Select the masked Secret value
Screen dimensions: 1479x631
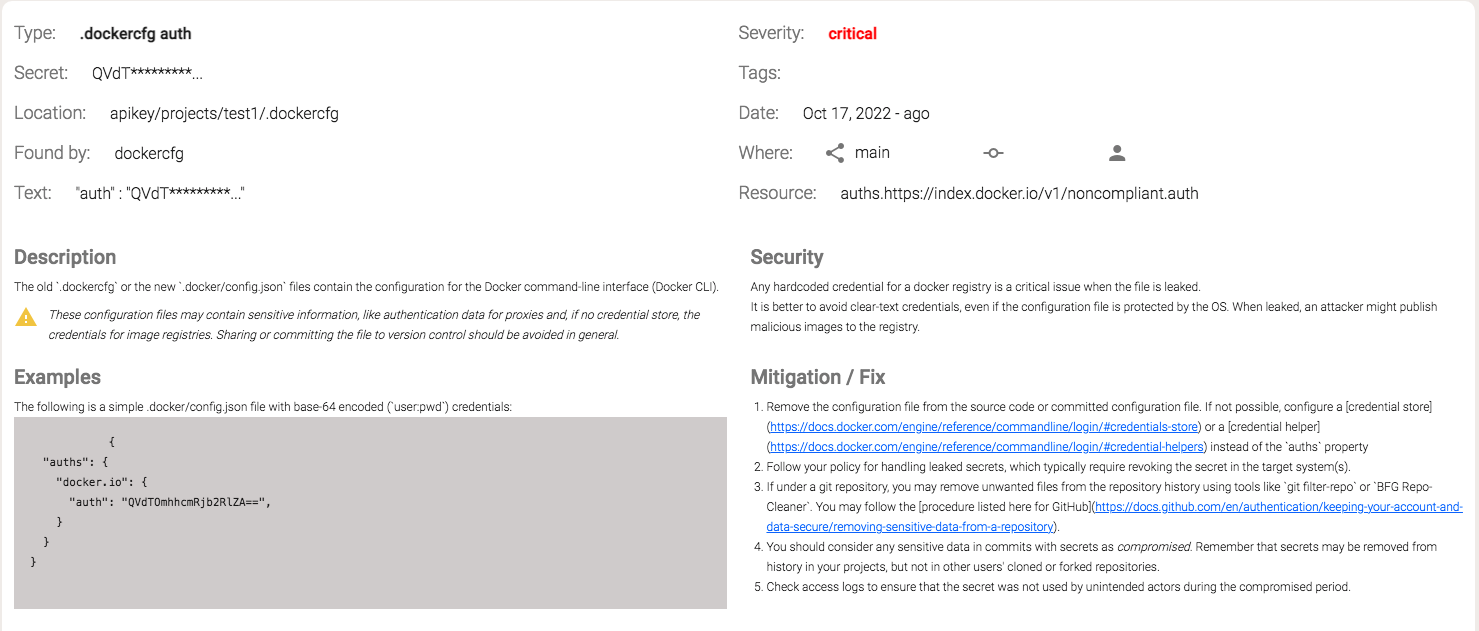click(147, 73)
